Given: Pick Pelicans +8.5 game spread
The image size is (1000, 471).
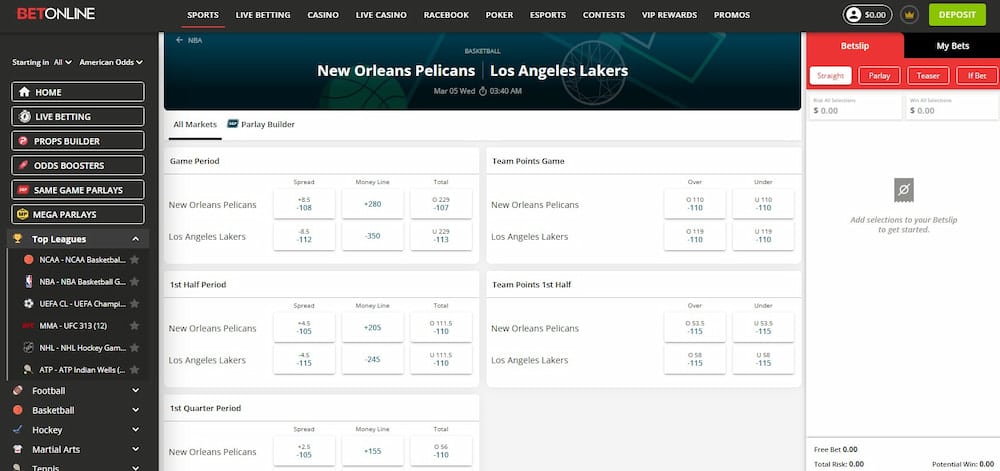Looking at the screenshot, I should [x=304, y=204].
